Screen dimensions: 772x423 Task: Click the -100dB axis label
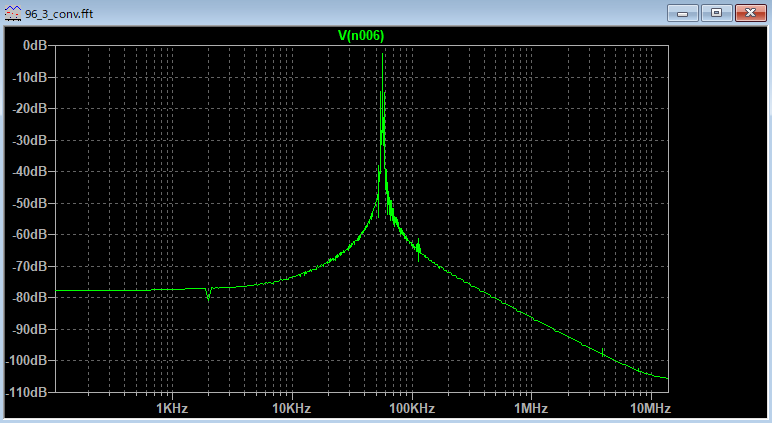27,360
